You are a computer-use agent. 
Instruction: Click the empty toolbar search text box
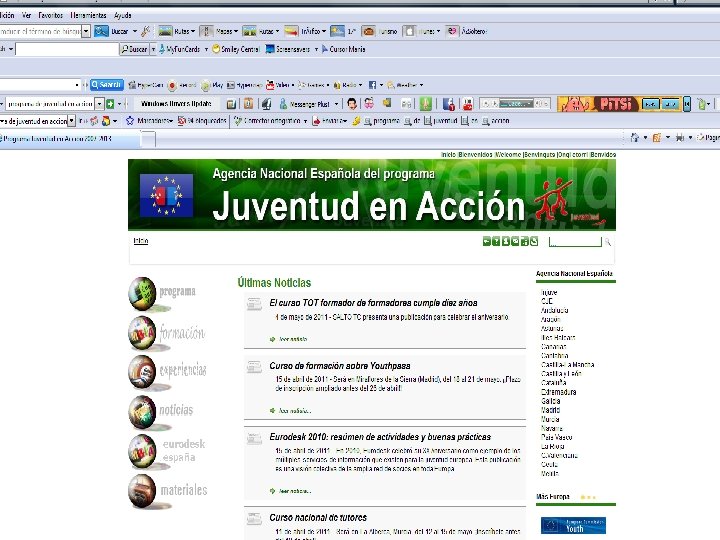(67, 49)
